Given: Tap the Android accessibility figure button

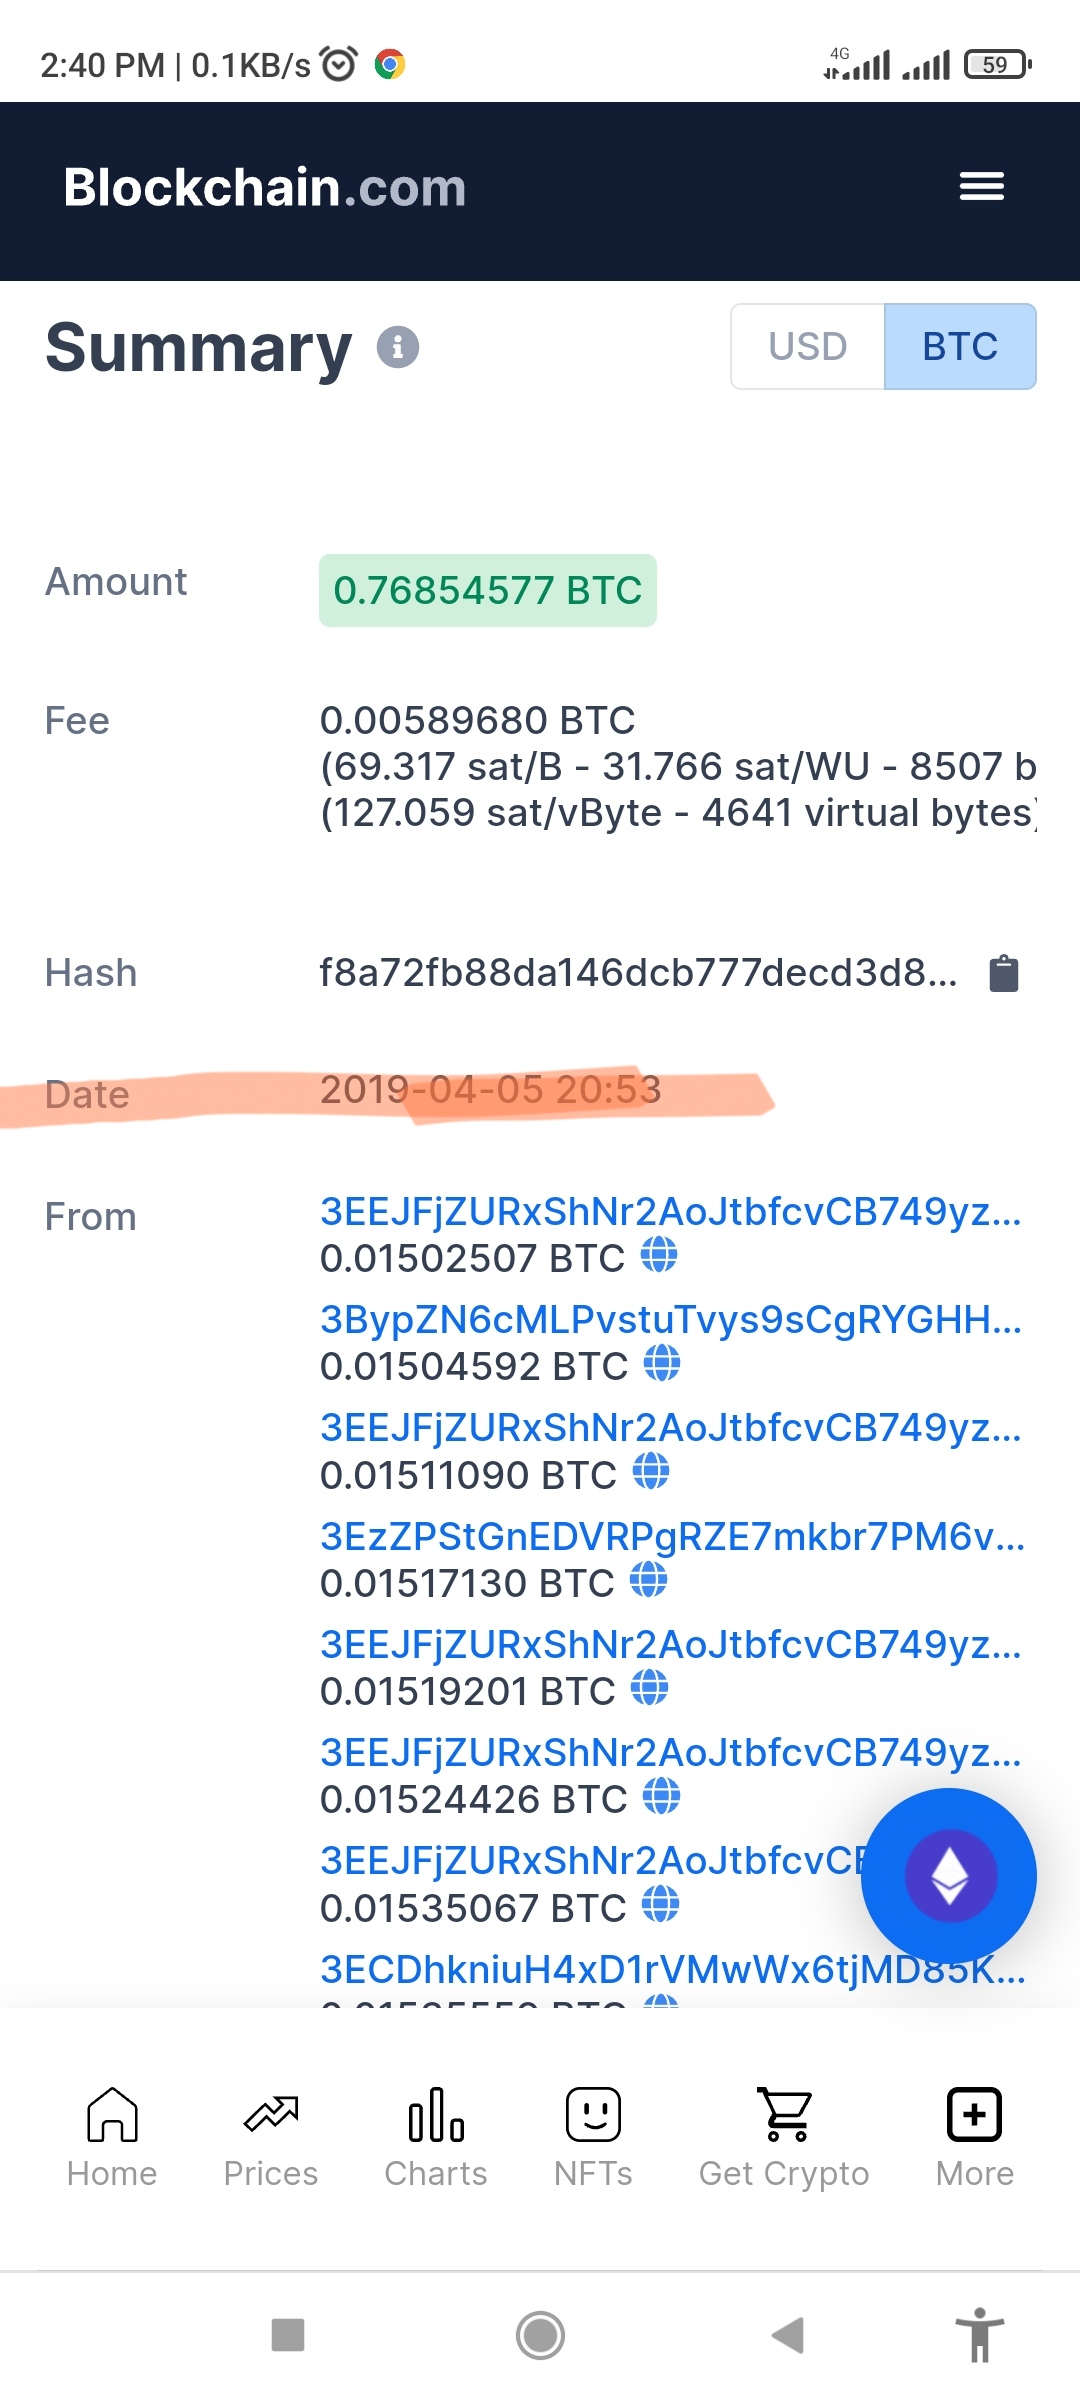Looking at the screenshot, I should (x=980, y=2335).
